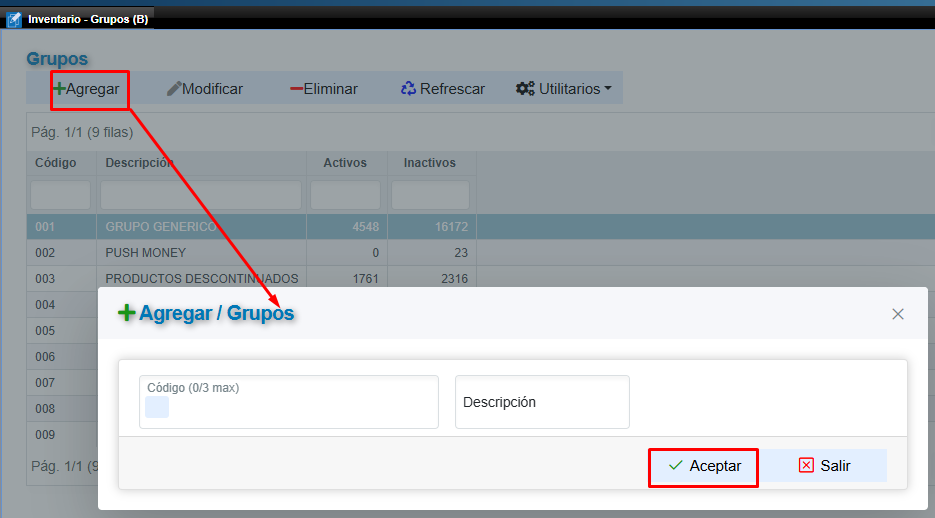The width and height of the screenshot is (935, 518).
Task: Click code cell 006
Action: pos(45,356)
